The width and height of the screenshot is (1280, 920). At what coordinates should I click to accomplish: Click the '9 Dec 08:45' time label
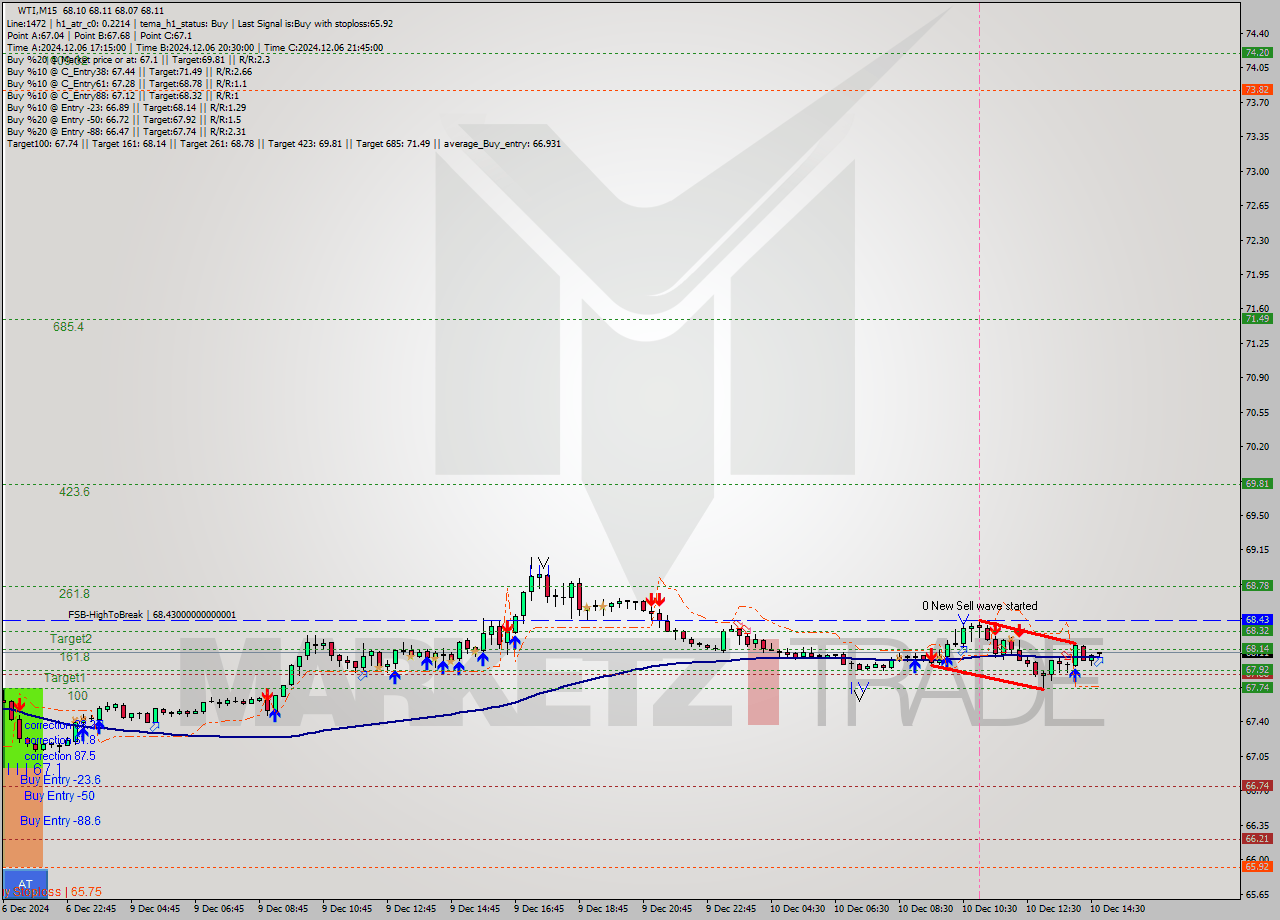click(x=284, y=909)
